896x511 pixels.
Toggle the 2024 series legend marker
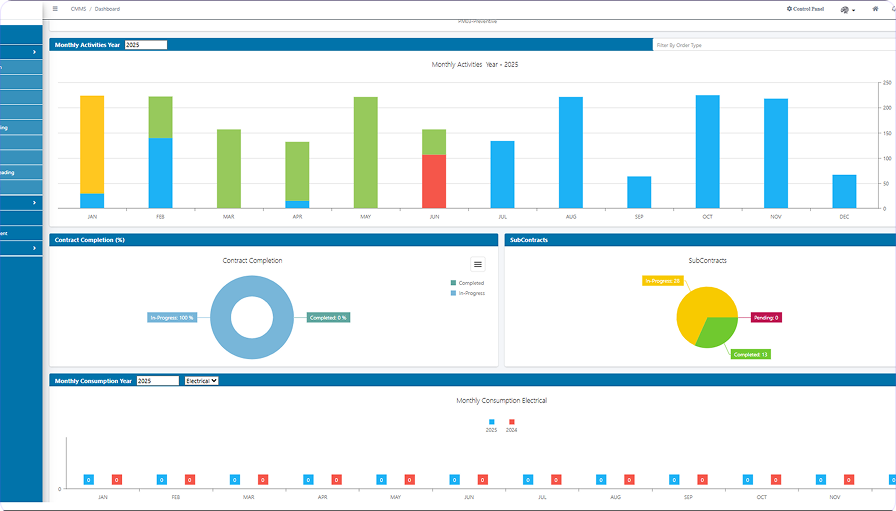coord(511,422)
